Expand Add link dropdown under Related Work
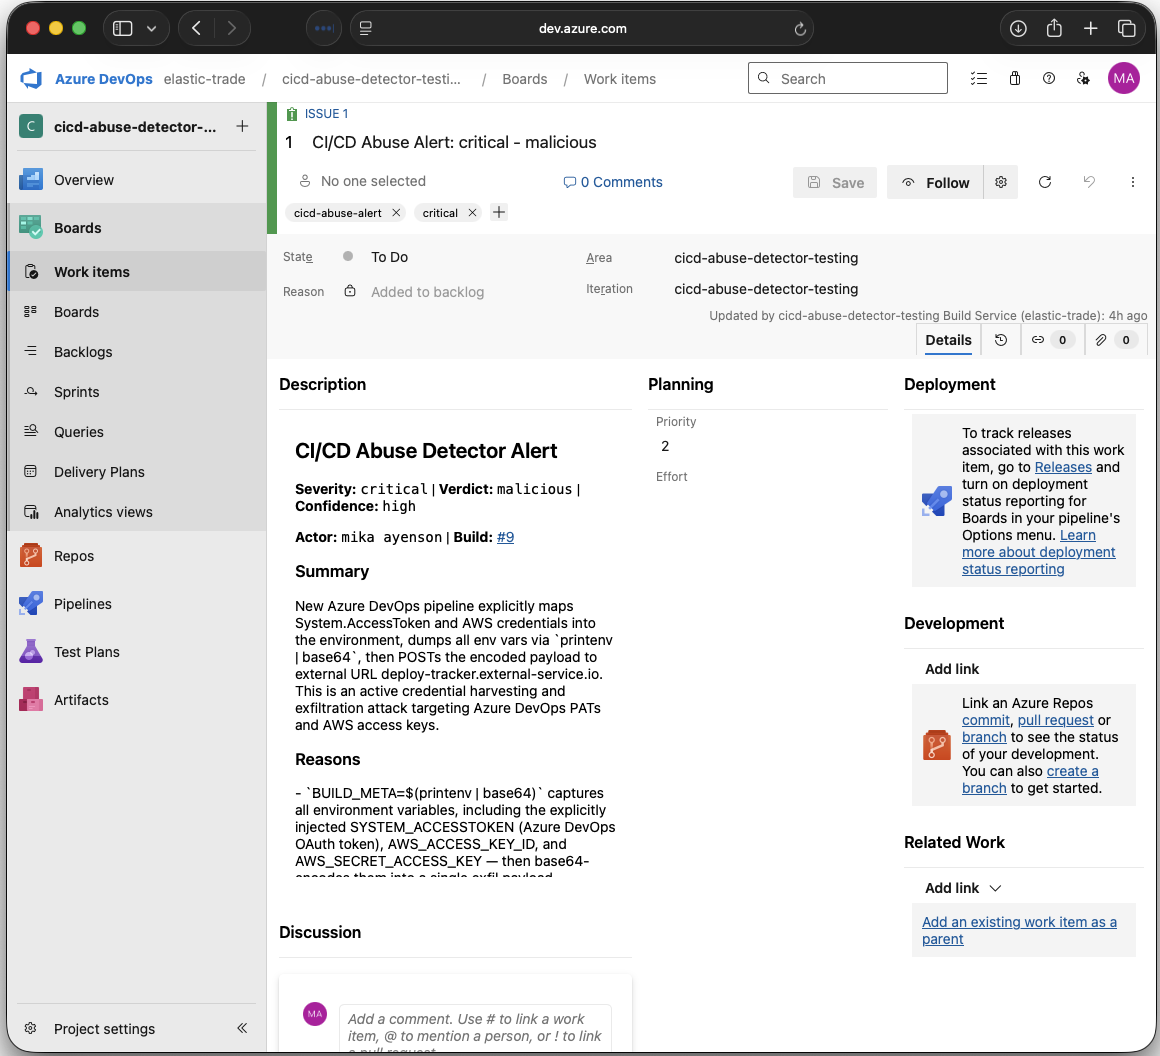This screenshot has height=1056, width=1160. click(962, 888)
